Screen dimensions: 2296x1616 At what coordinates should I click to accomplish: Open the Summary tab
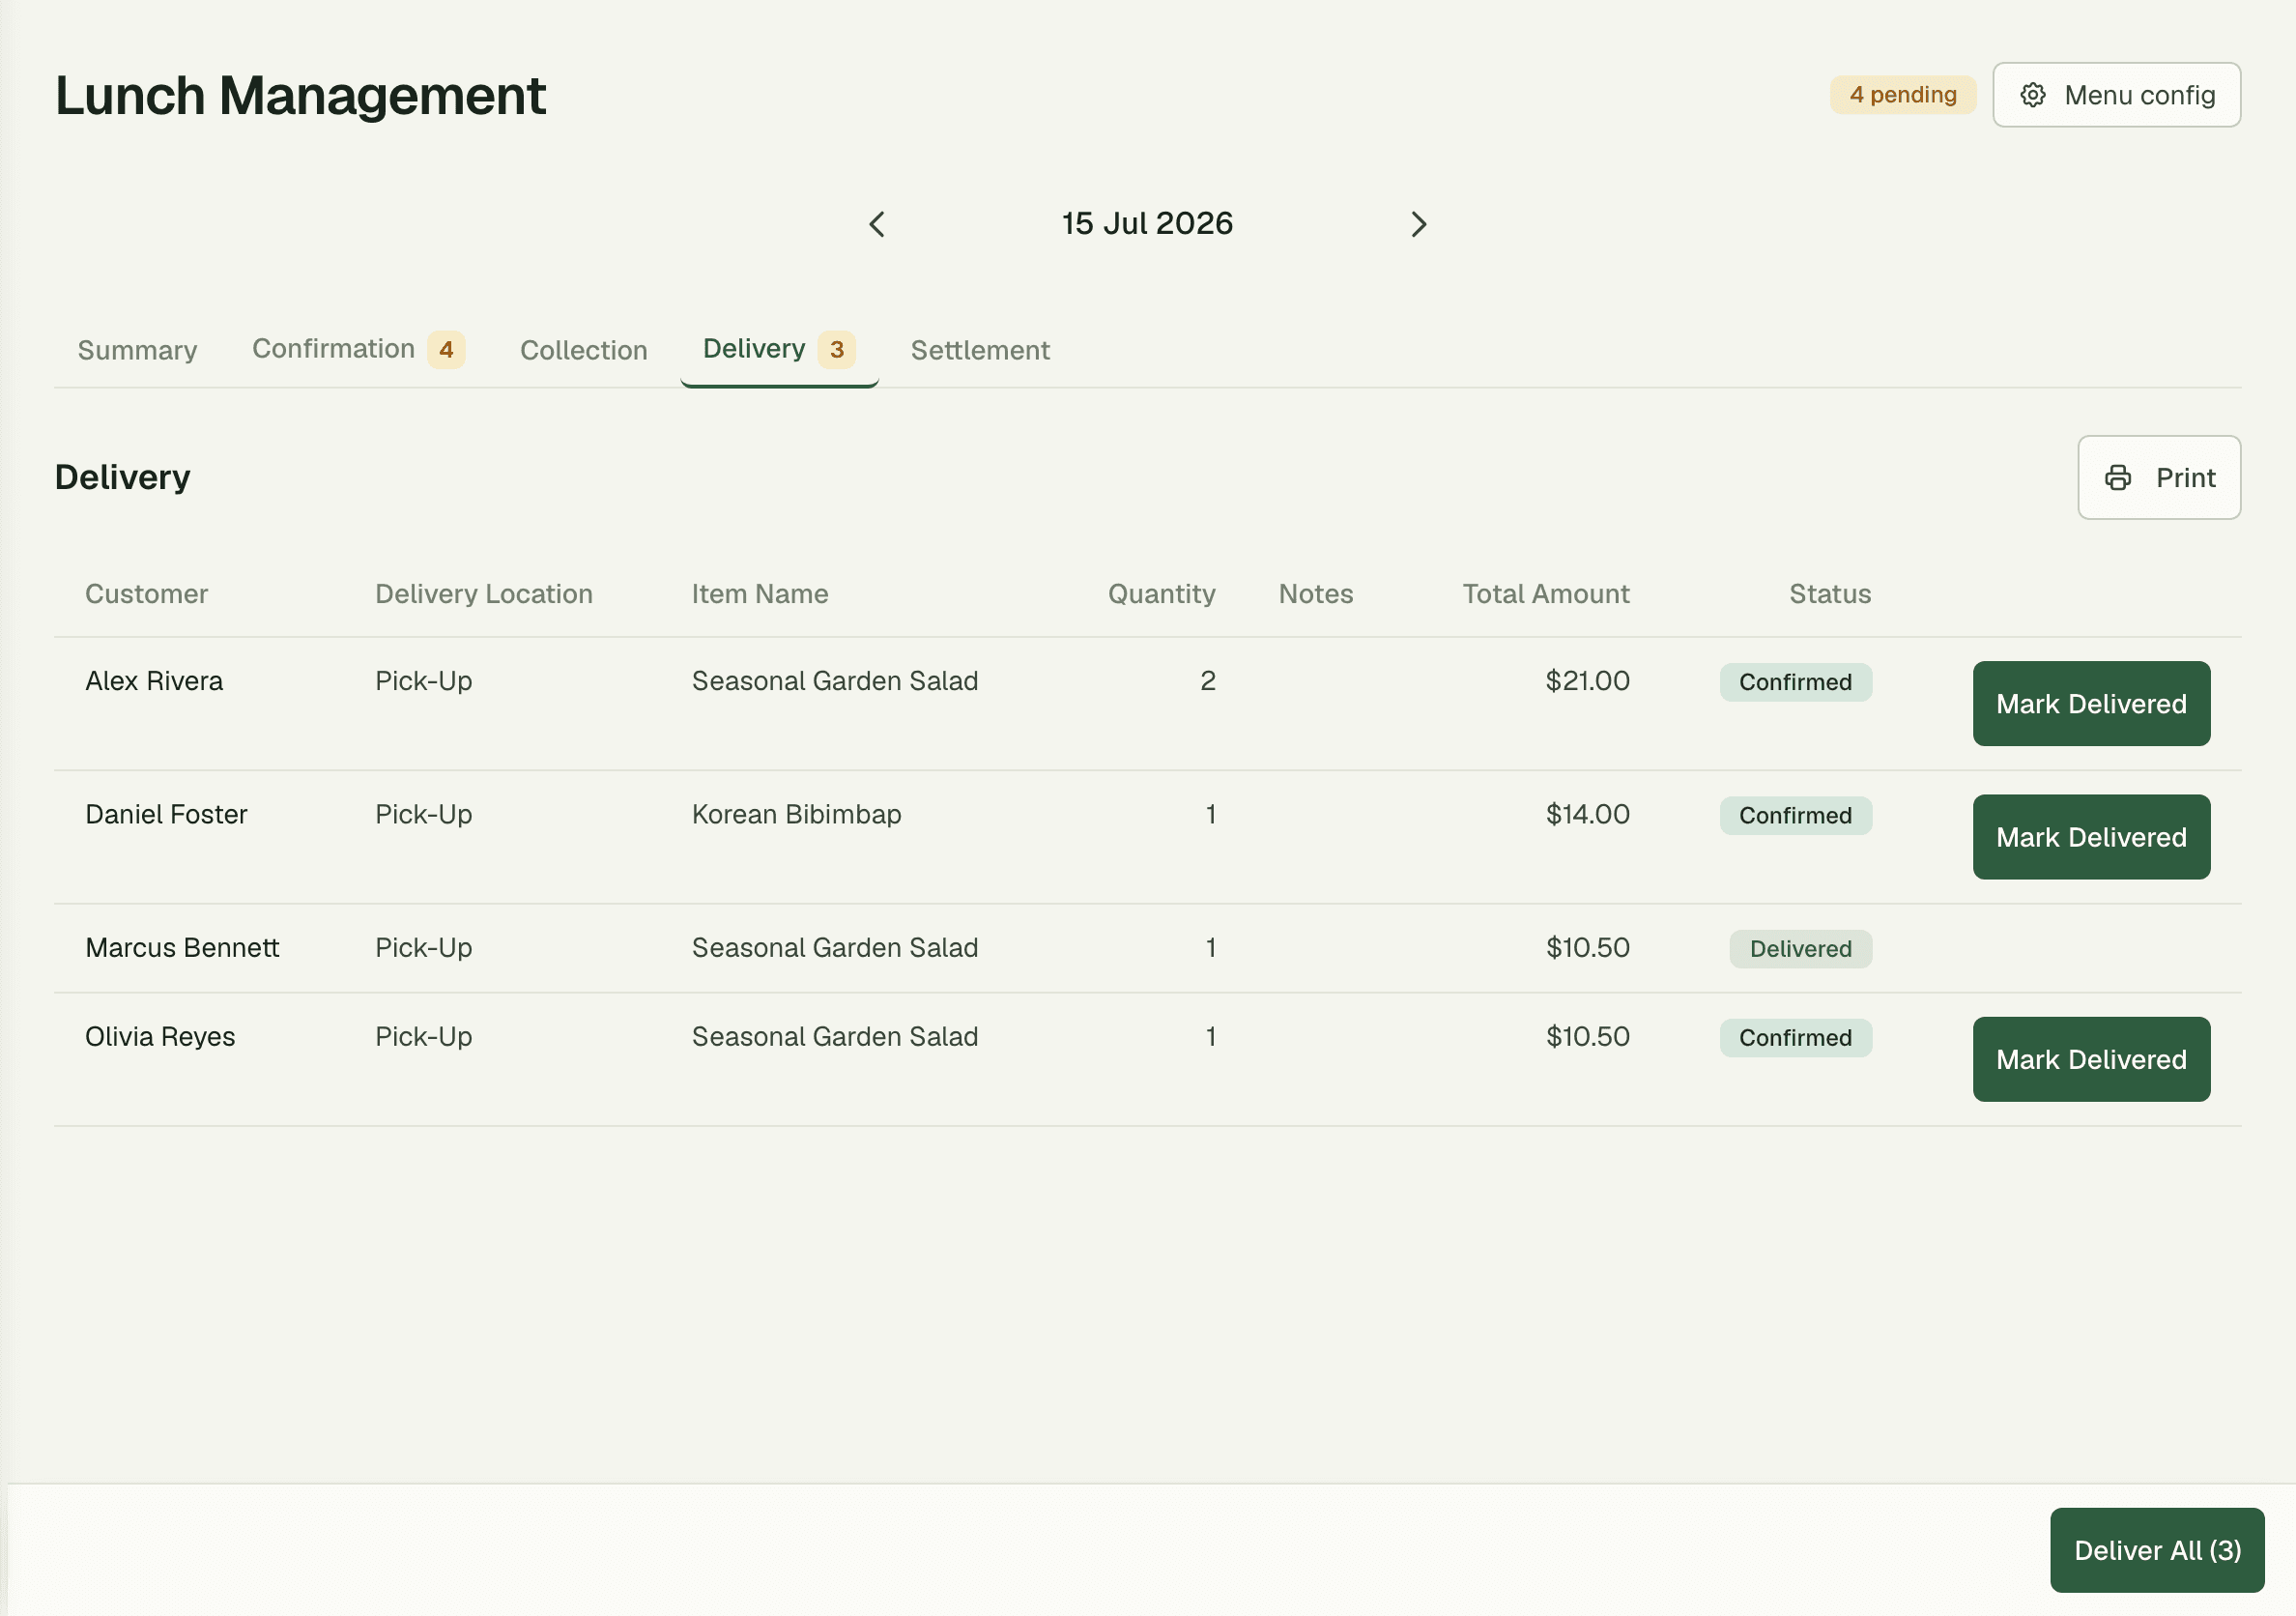pos(137,350)
